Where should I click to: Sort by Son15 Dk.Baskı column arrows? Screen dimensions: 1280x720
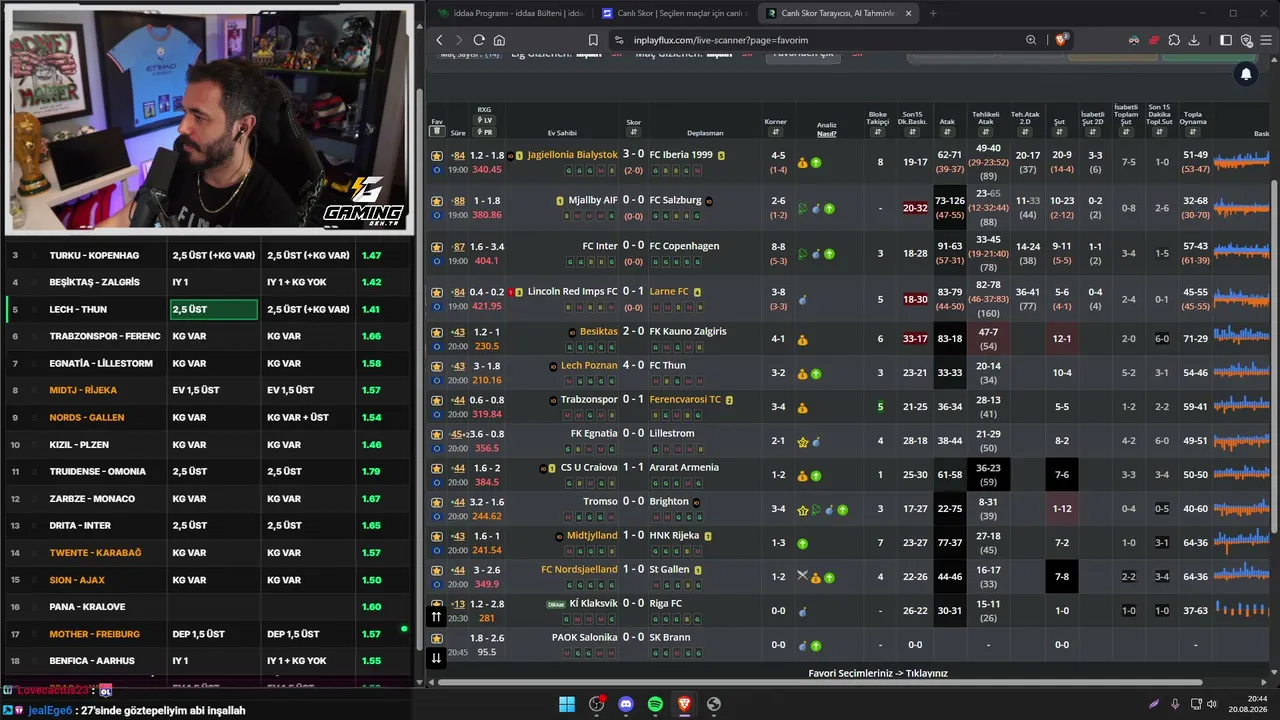coord(912,132)
